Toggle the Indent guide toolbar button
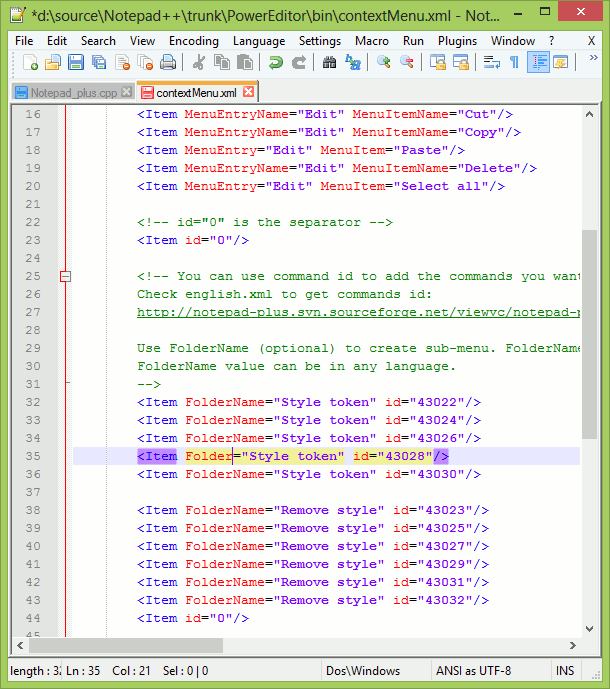 [x=538, y=62]
